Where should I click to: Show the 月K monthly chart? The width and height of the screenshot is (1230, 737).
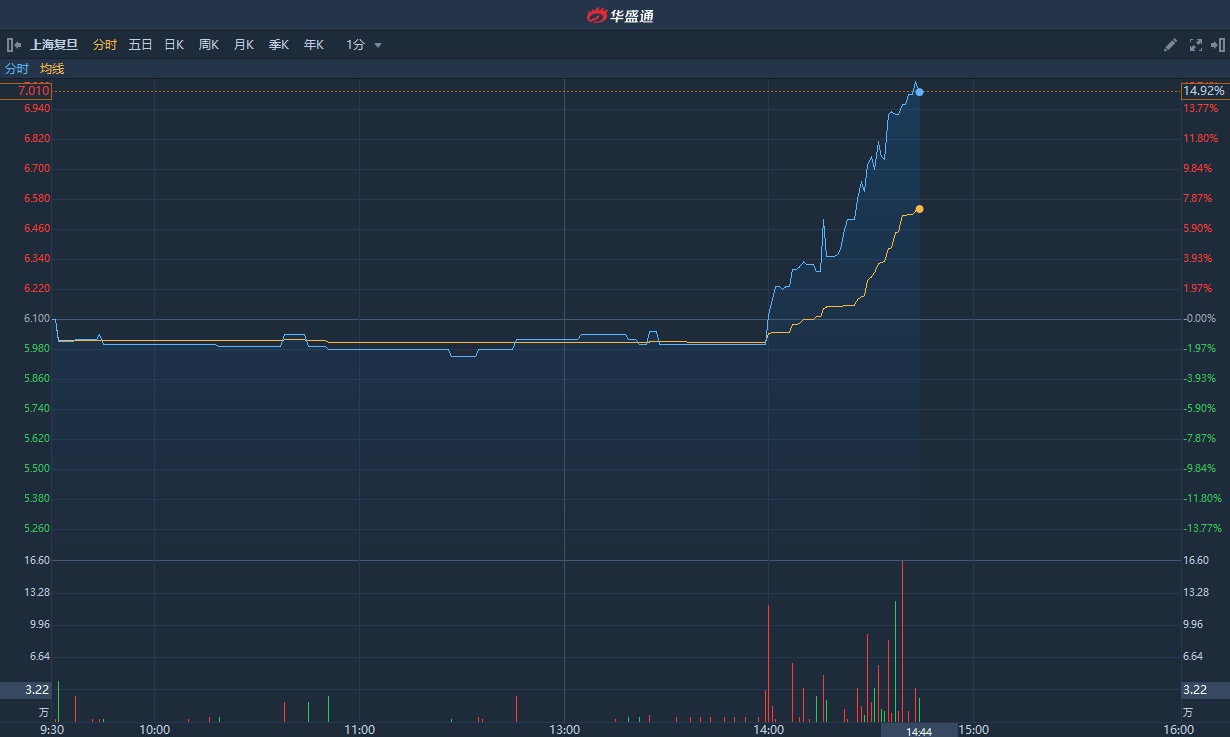click(244, 45)
